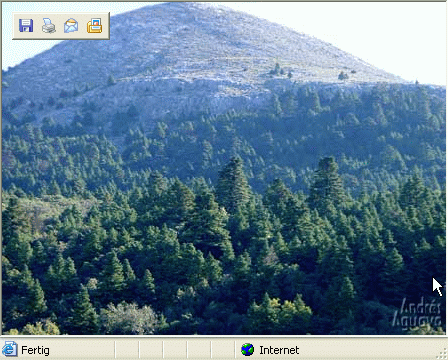Click the Internet Explorer page icon in the status bar

click(9, 349)
